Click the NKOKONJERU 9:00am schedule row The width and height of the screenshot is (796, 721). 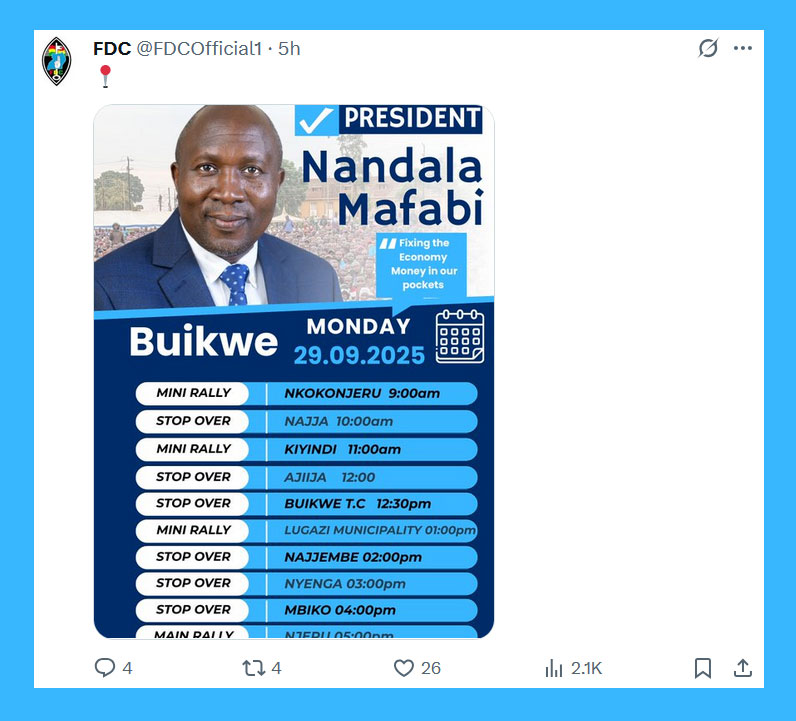[x=307, y=394]
